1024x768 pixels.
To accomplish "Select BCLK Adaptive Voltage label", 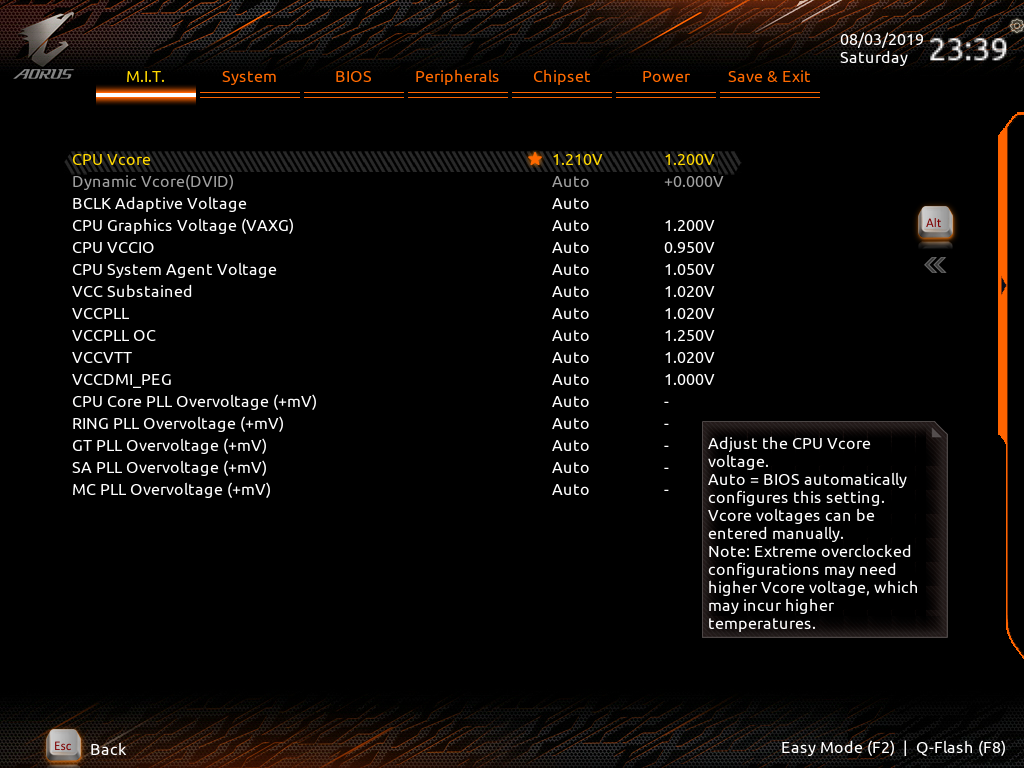I will click(x=159, y=204).
